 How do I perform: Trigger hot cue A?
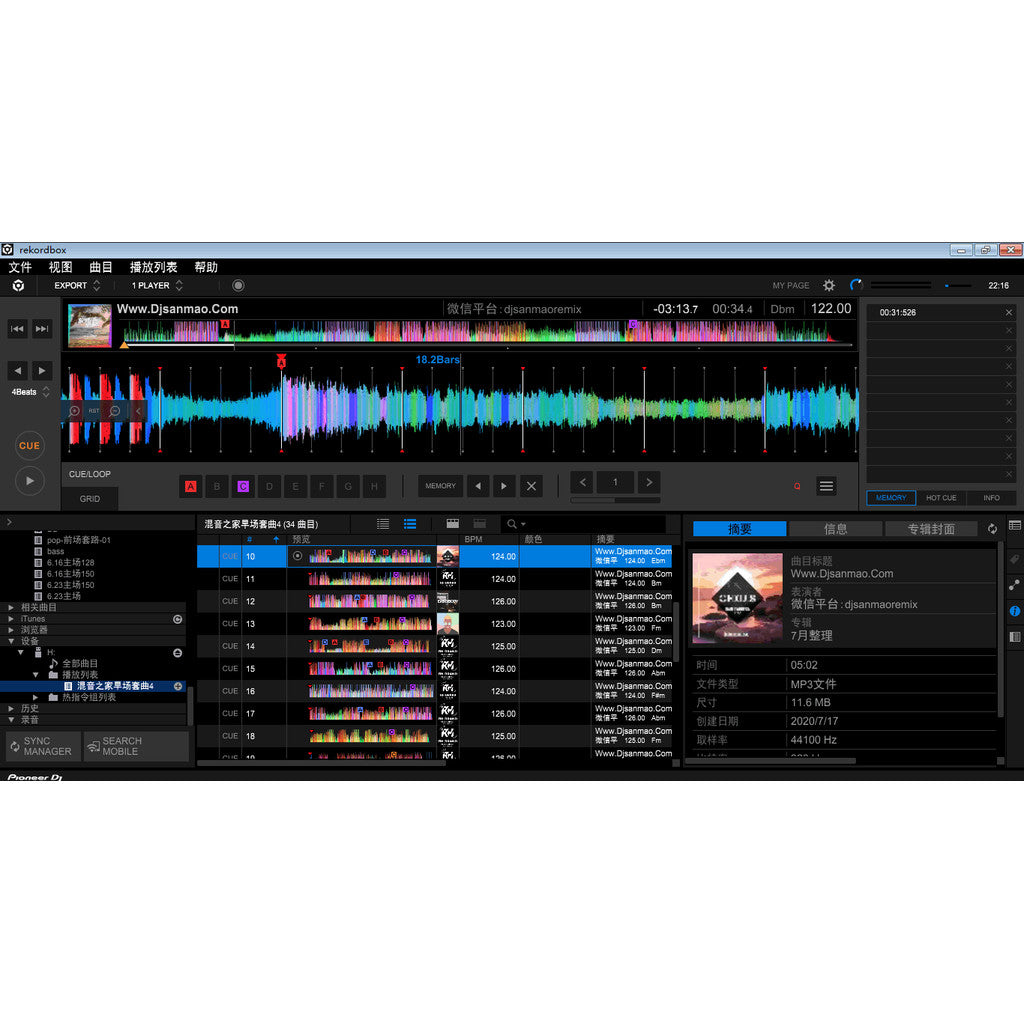[191, 486]
